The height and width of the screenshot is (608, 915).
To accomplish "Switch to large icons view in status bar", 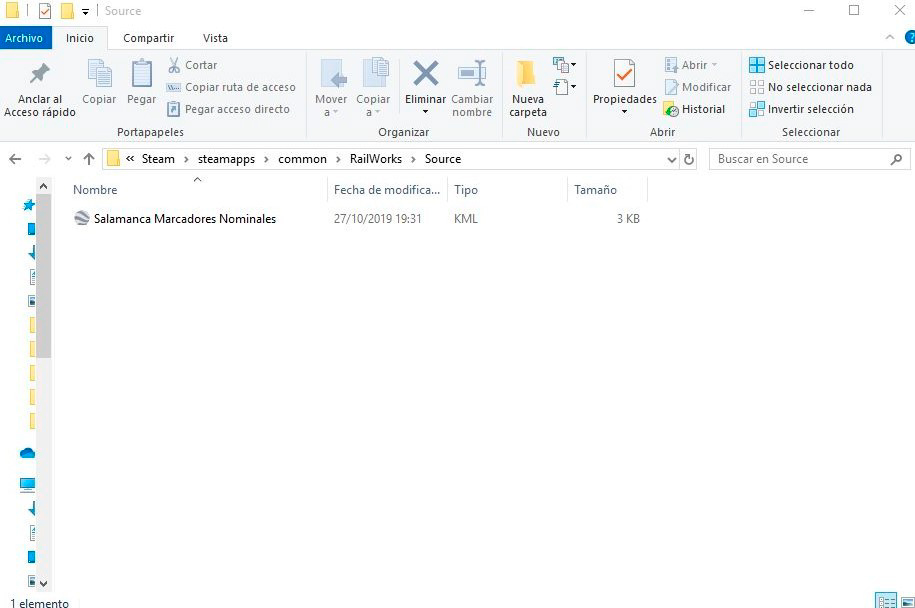I will tap(907, 601).
